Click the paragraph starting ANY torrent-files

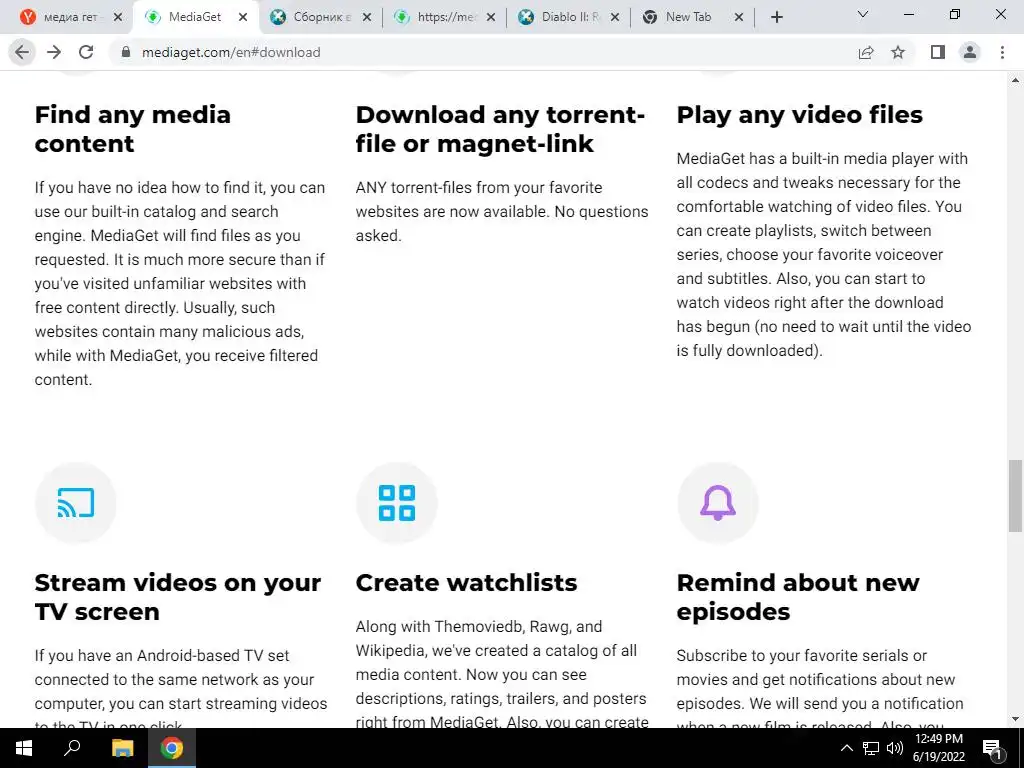[x=502, y=212]
